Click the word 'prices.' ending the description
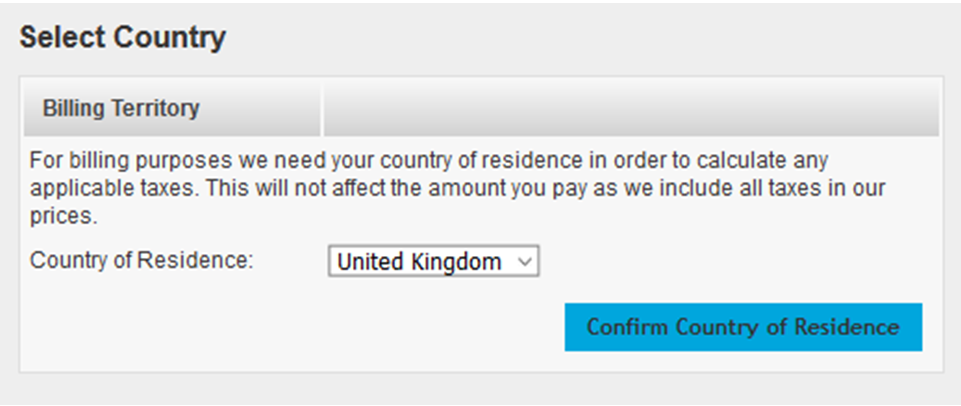Screen dimensions: 961x406 62,214
